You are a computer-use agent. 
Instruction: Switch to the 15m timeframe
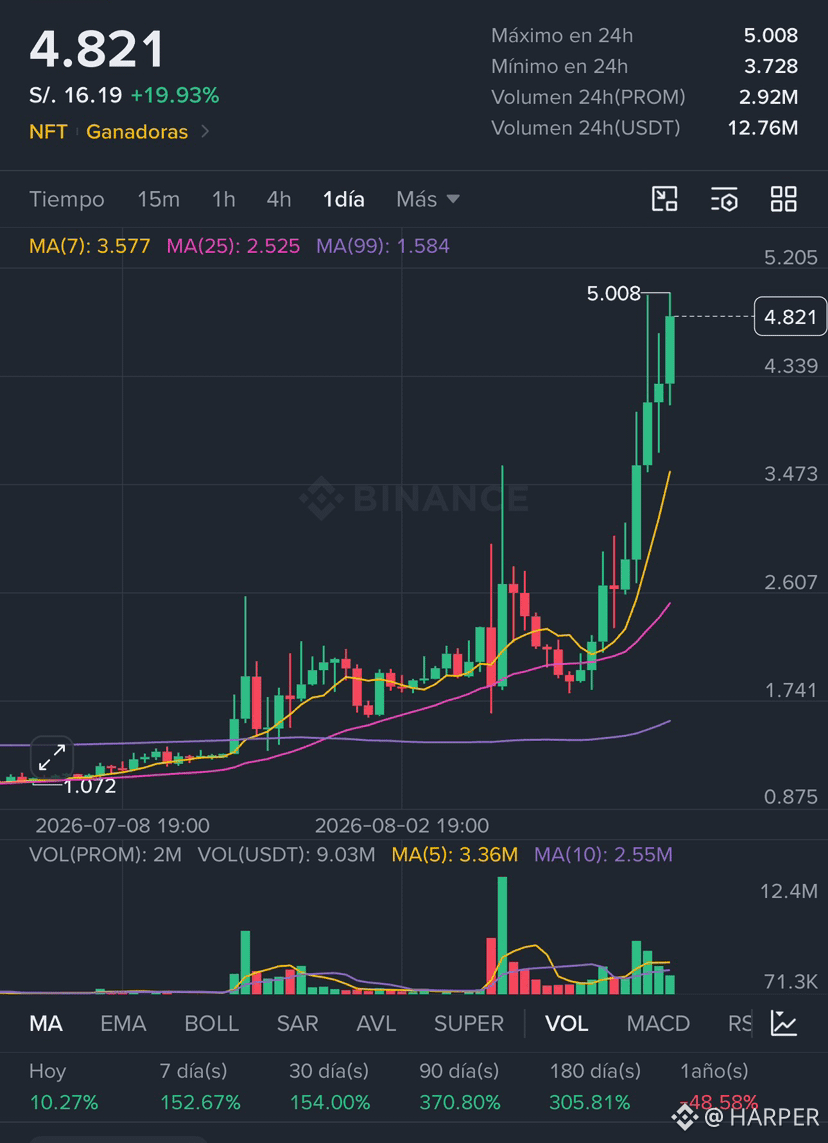pyautogui.click(x=158, y=199)
